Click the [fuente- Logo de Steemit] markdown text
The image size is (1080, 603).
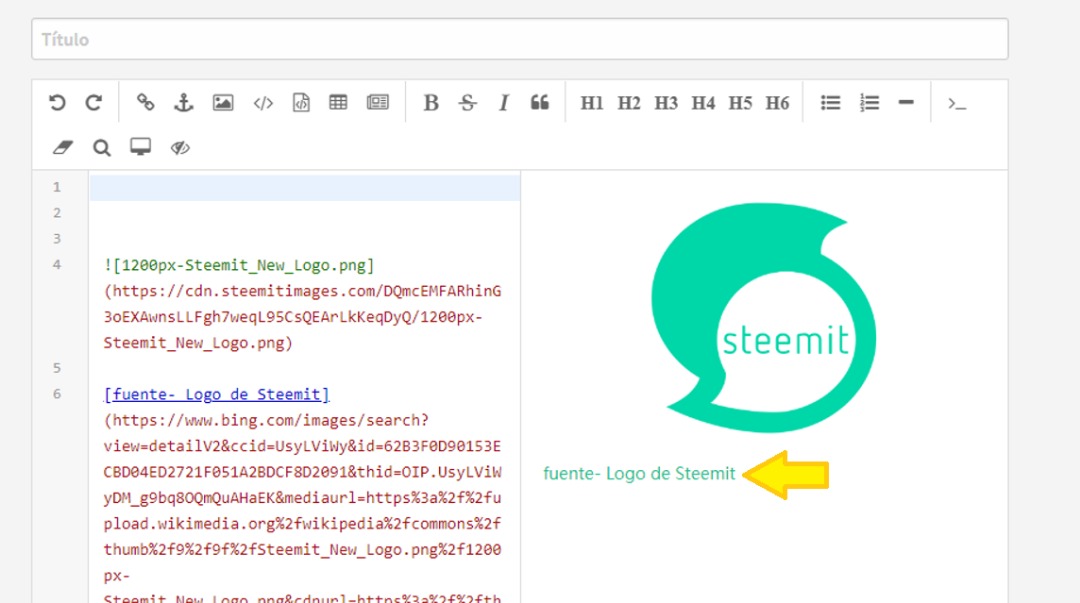216,394
